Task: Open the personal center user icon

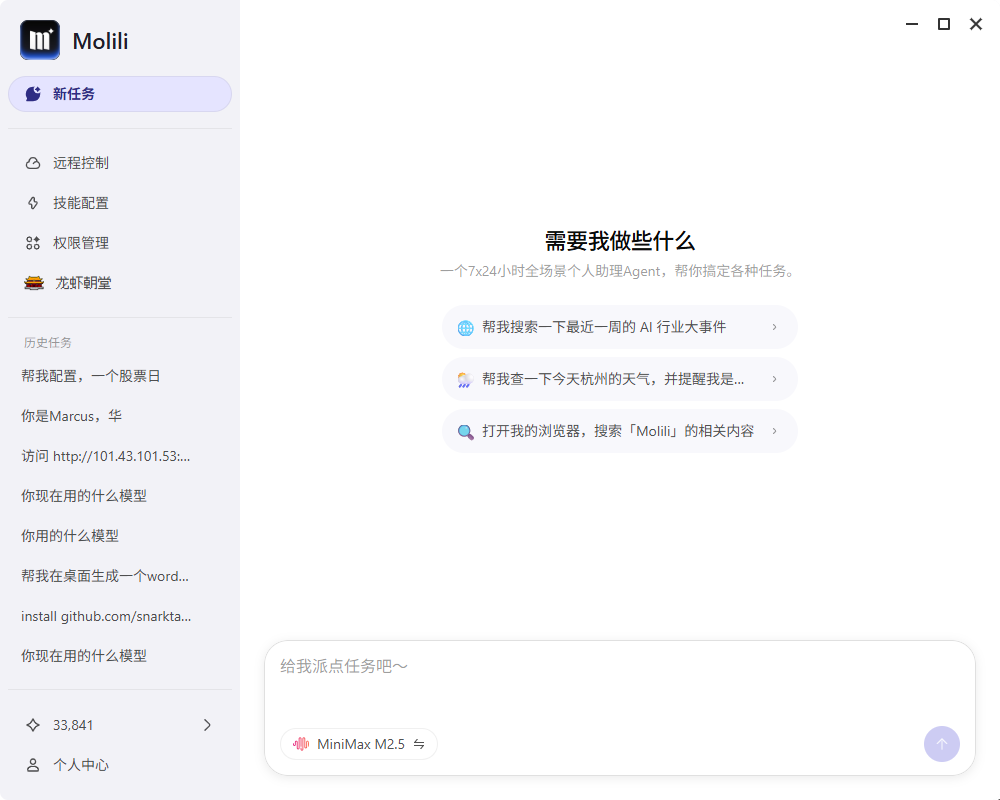Action: (33, 765)
